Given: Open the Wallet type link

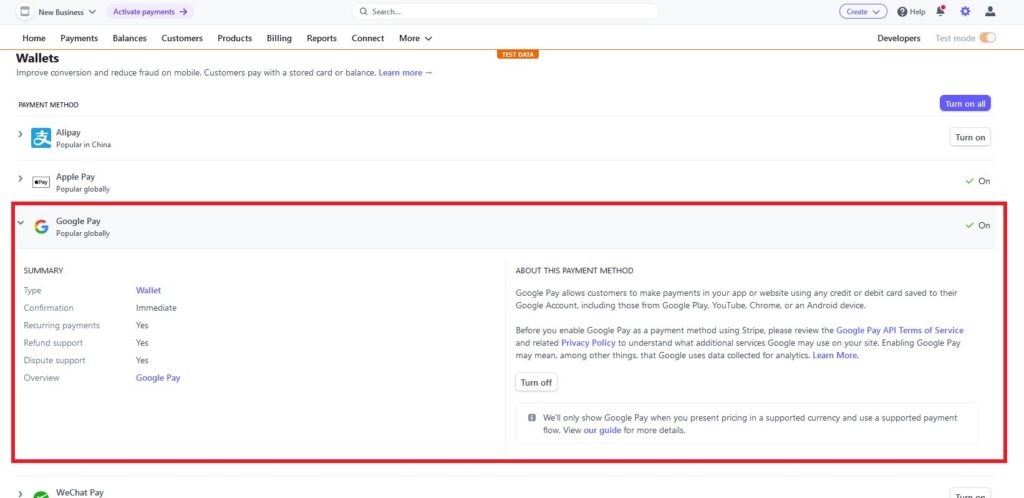Looking at the screenshot, I should 148,290.
